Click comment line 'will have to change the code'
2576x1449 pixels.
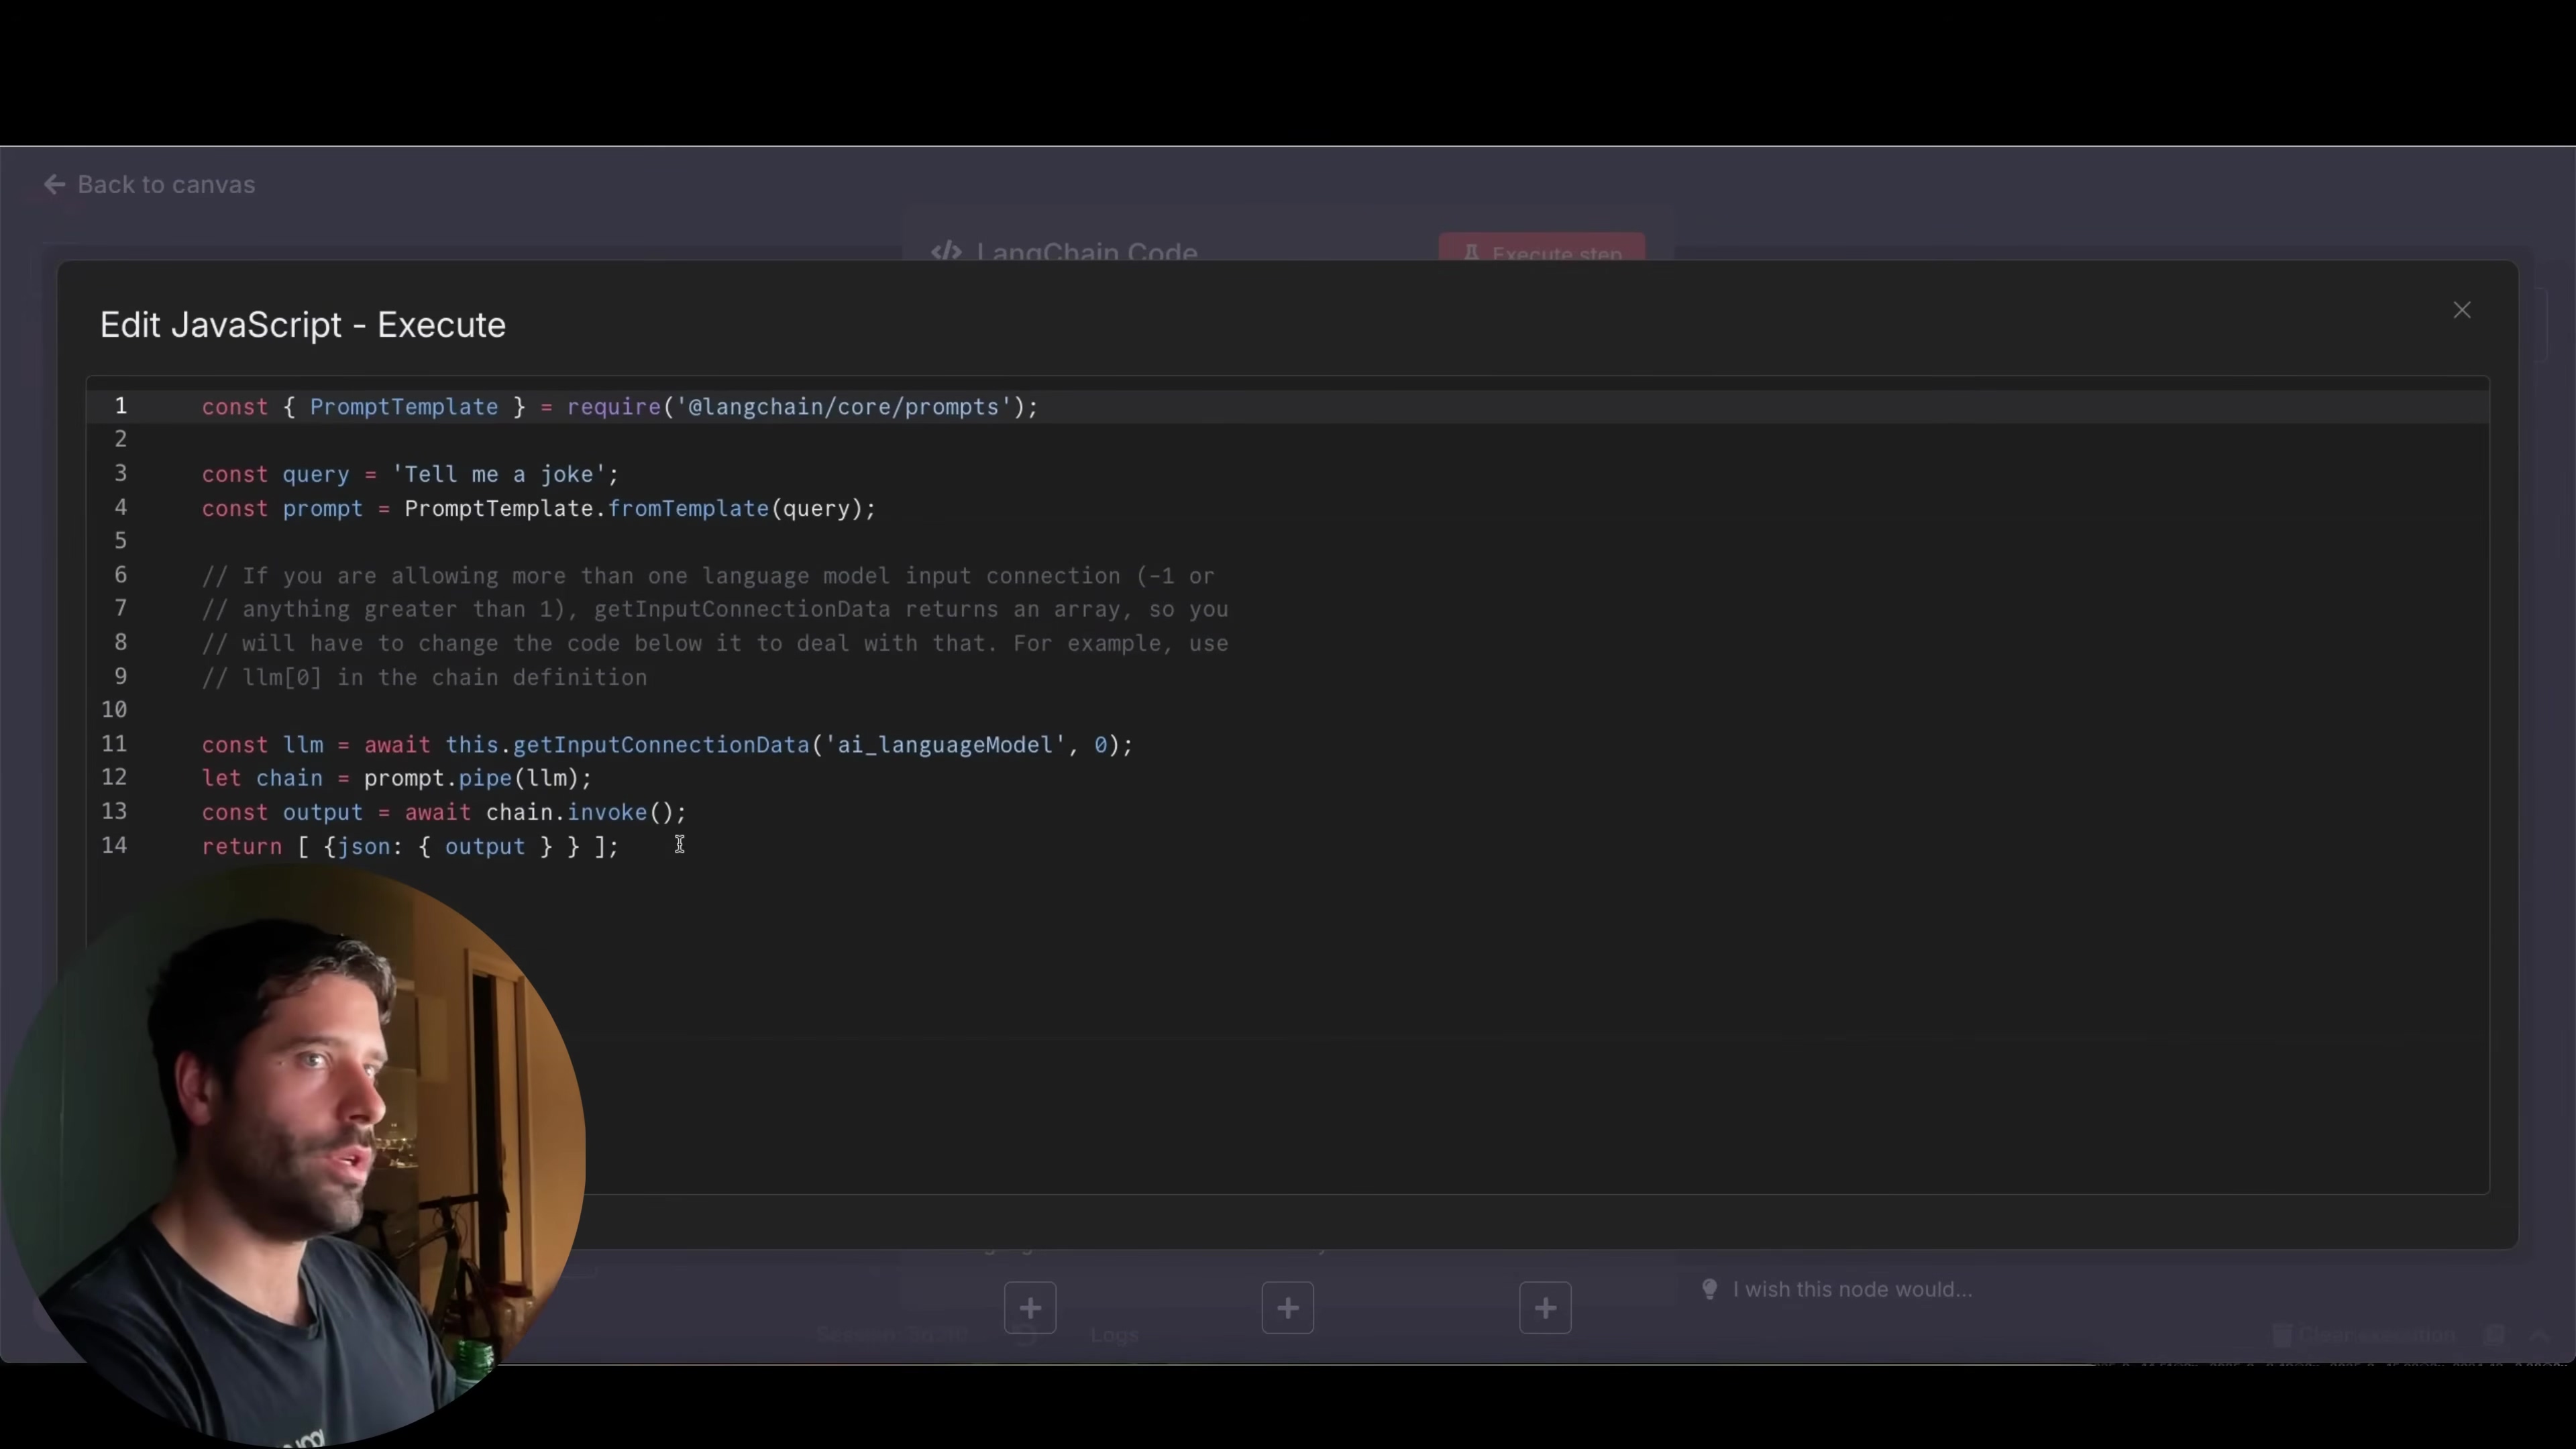point(715,643)
